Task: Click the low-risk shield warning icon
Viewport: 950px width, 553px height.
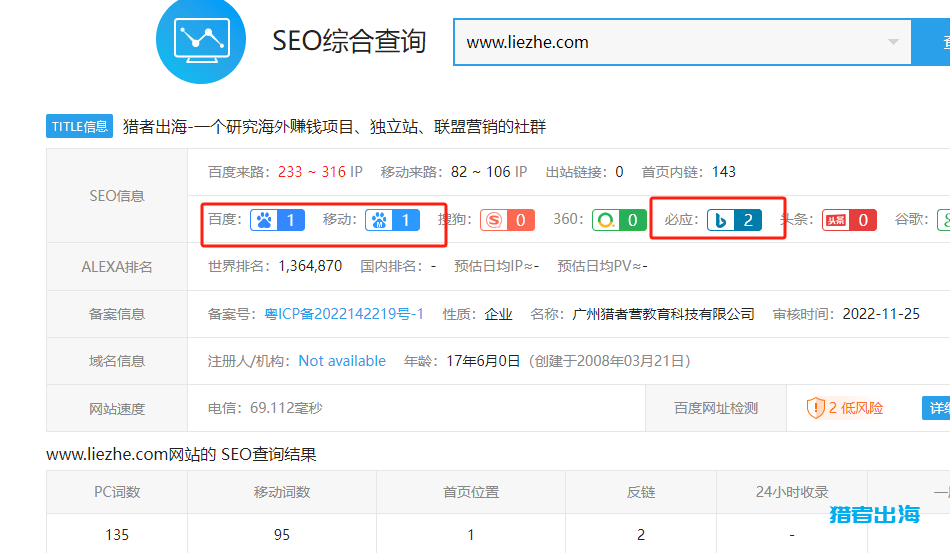Action: [815, 408]
